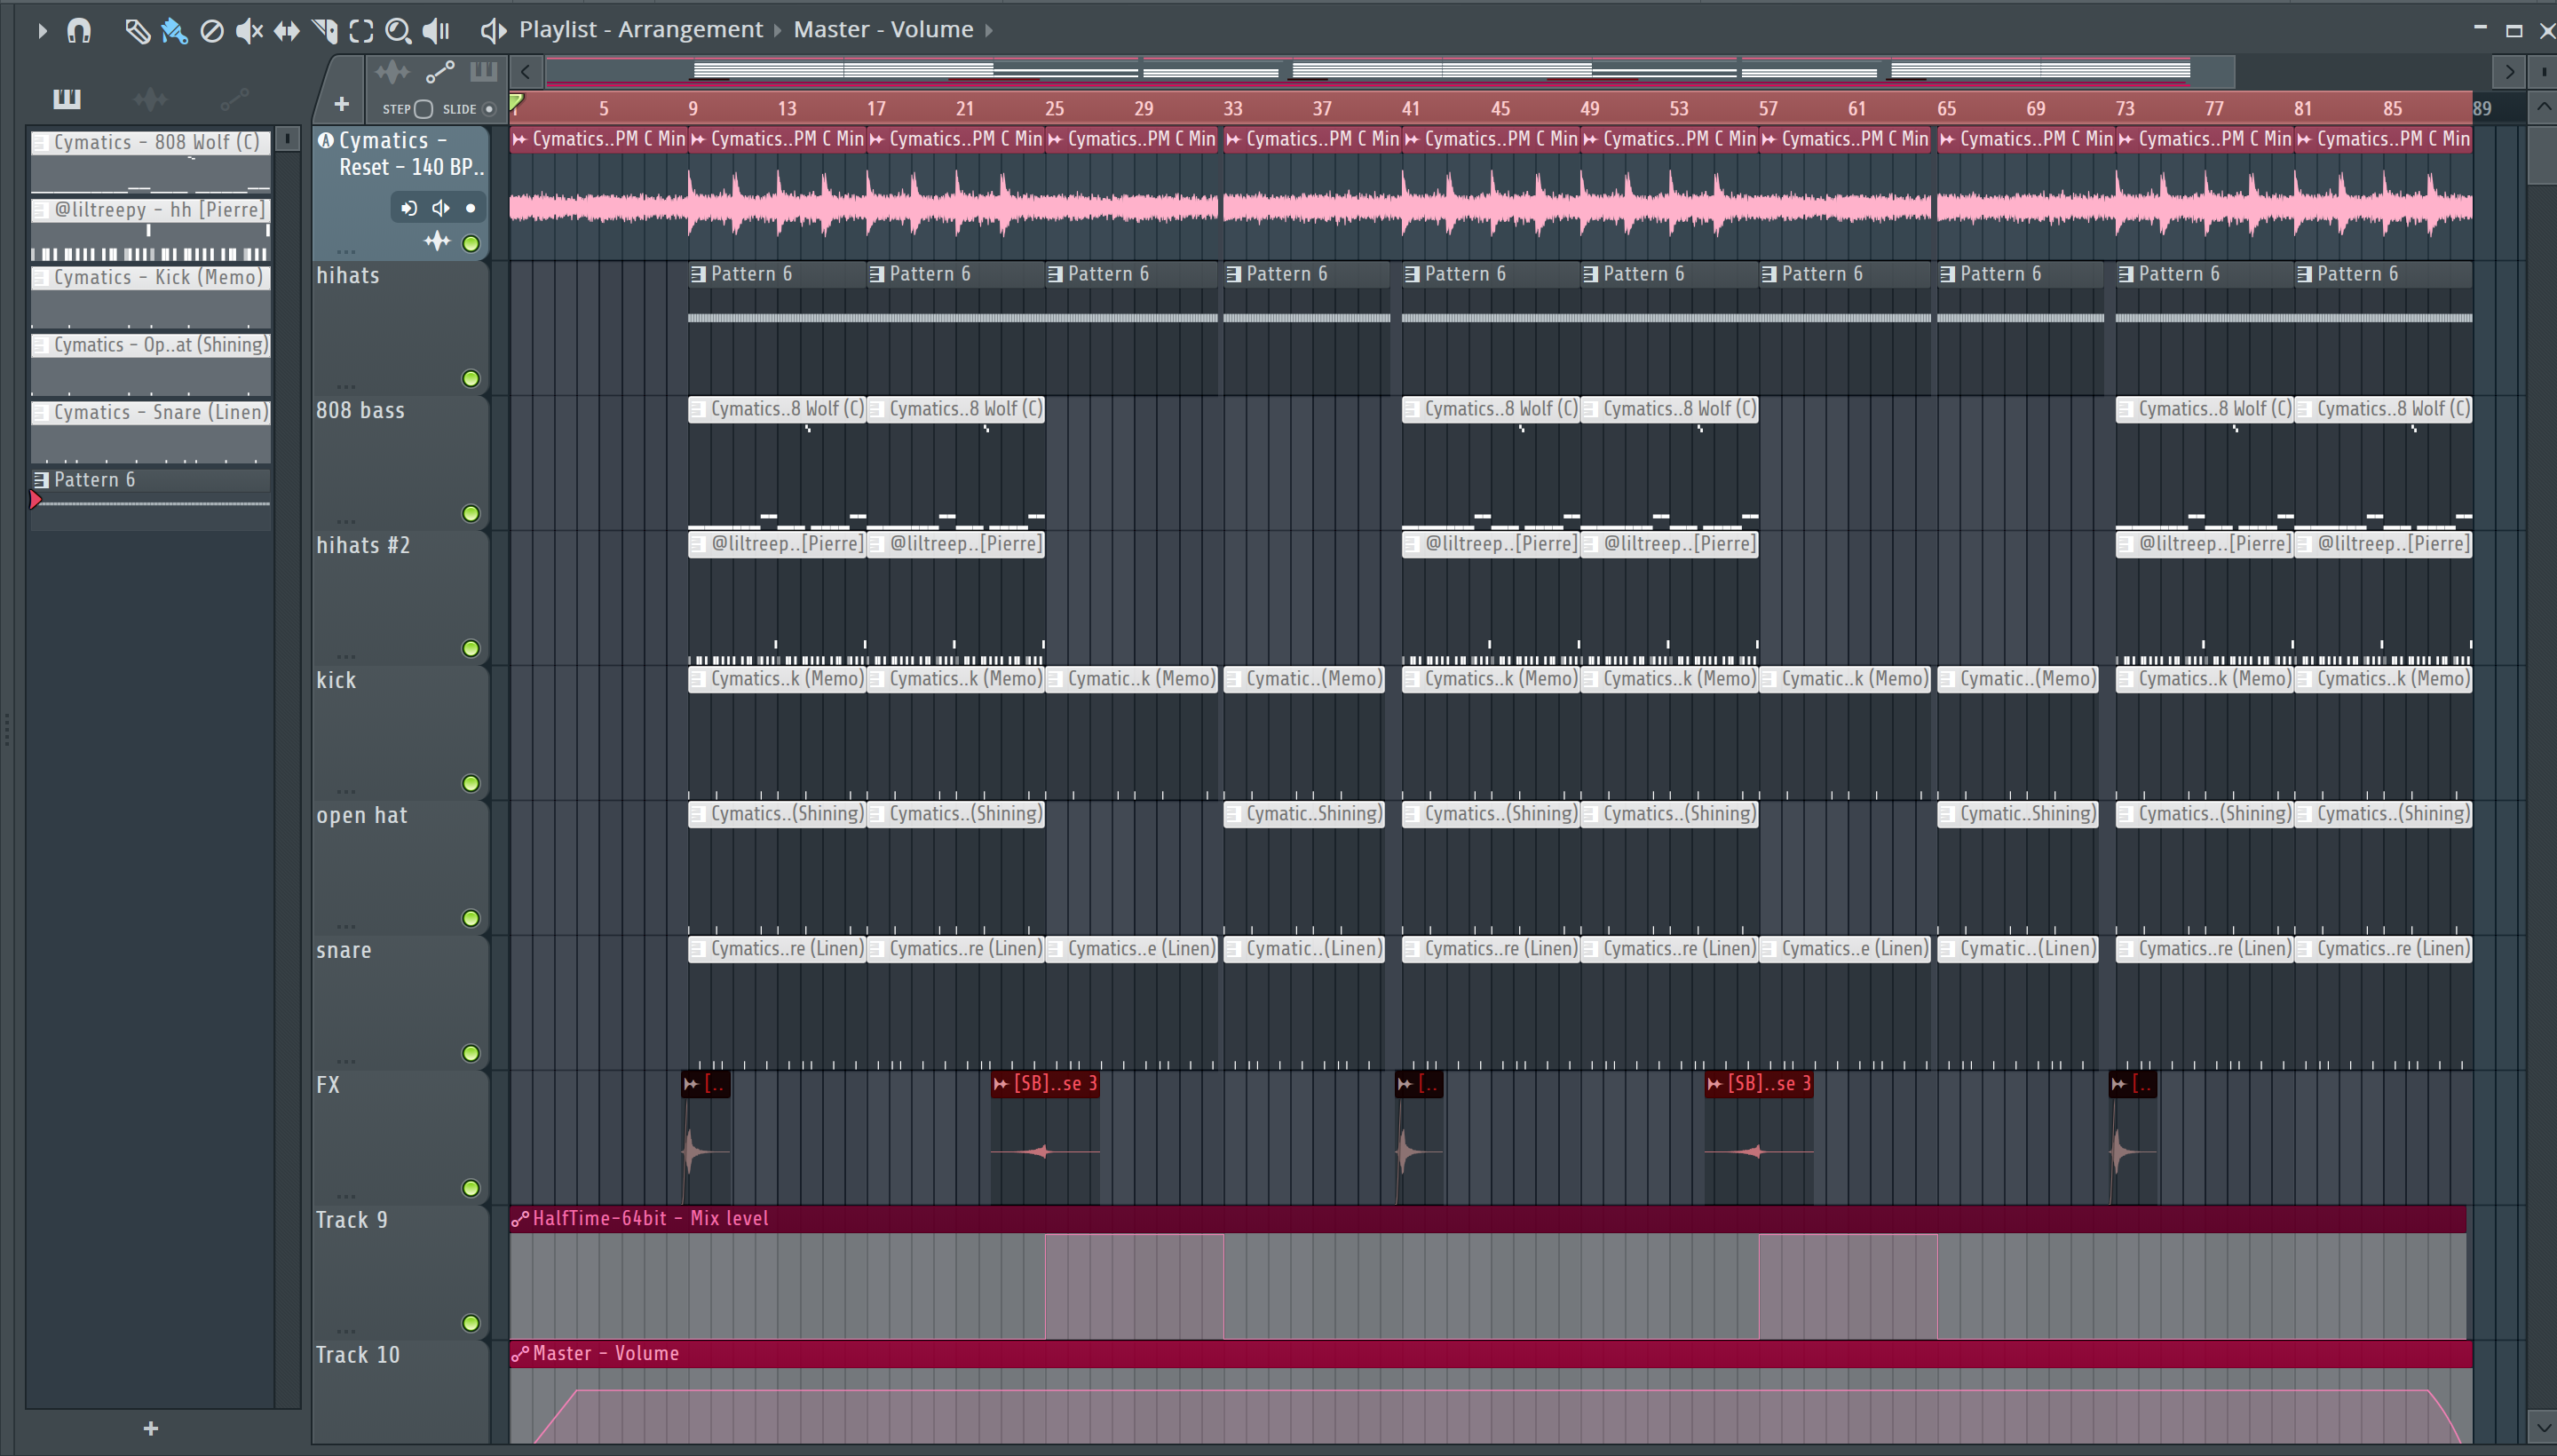This screenshot has width=2557, height=1456.
Task: Select the Mute tool
Action: [249, 30]
